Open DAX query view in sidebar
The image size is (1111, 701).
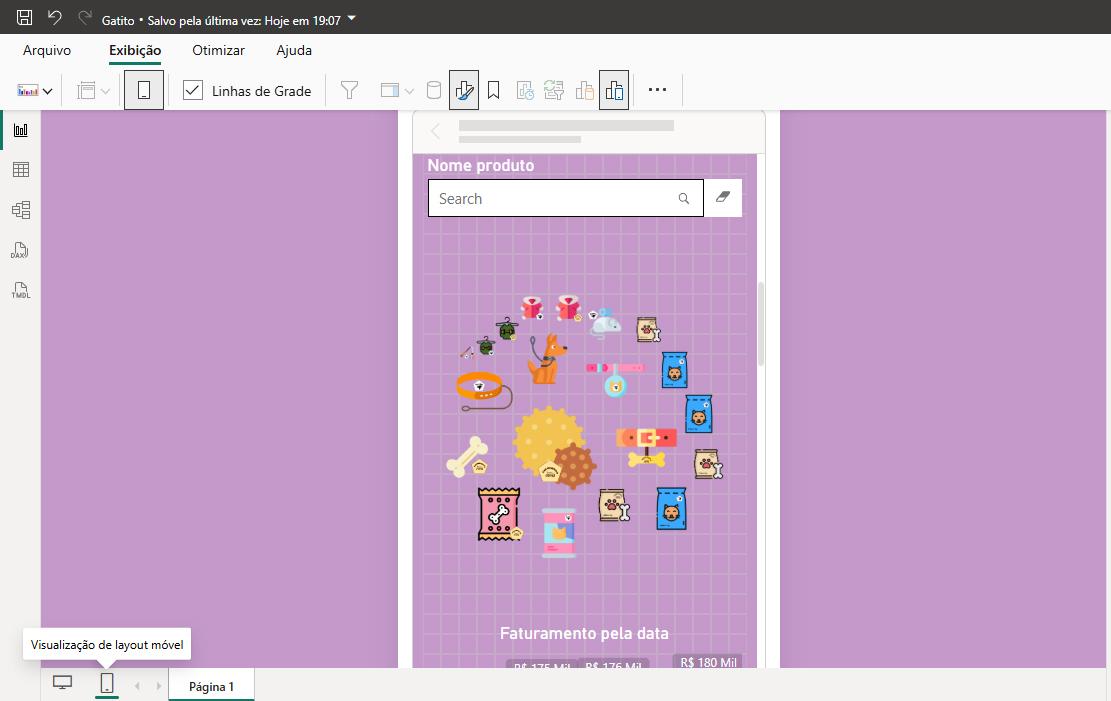(21, 250)
